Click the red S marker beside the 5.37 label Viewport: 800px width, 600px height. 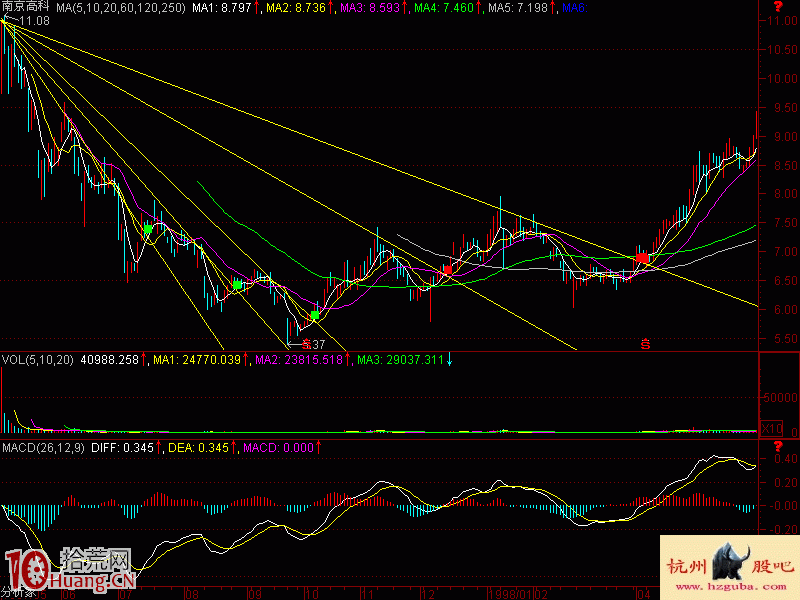point(306,344)
